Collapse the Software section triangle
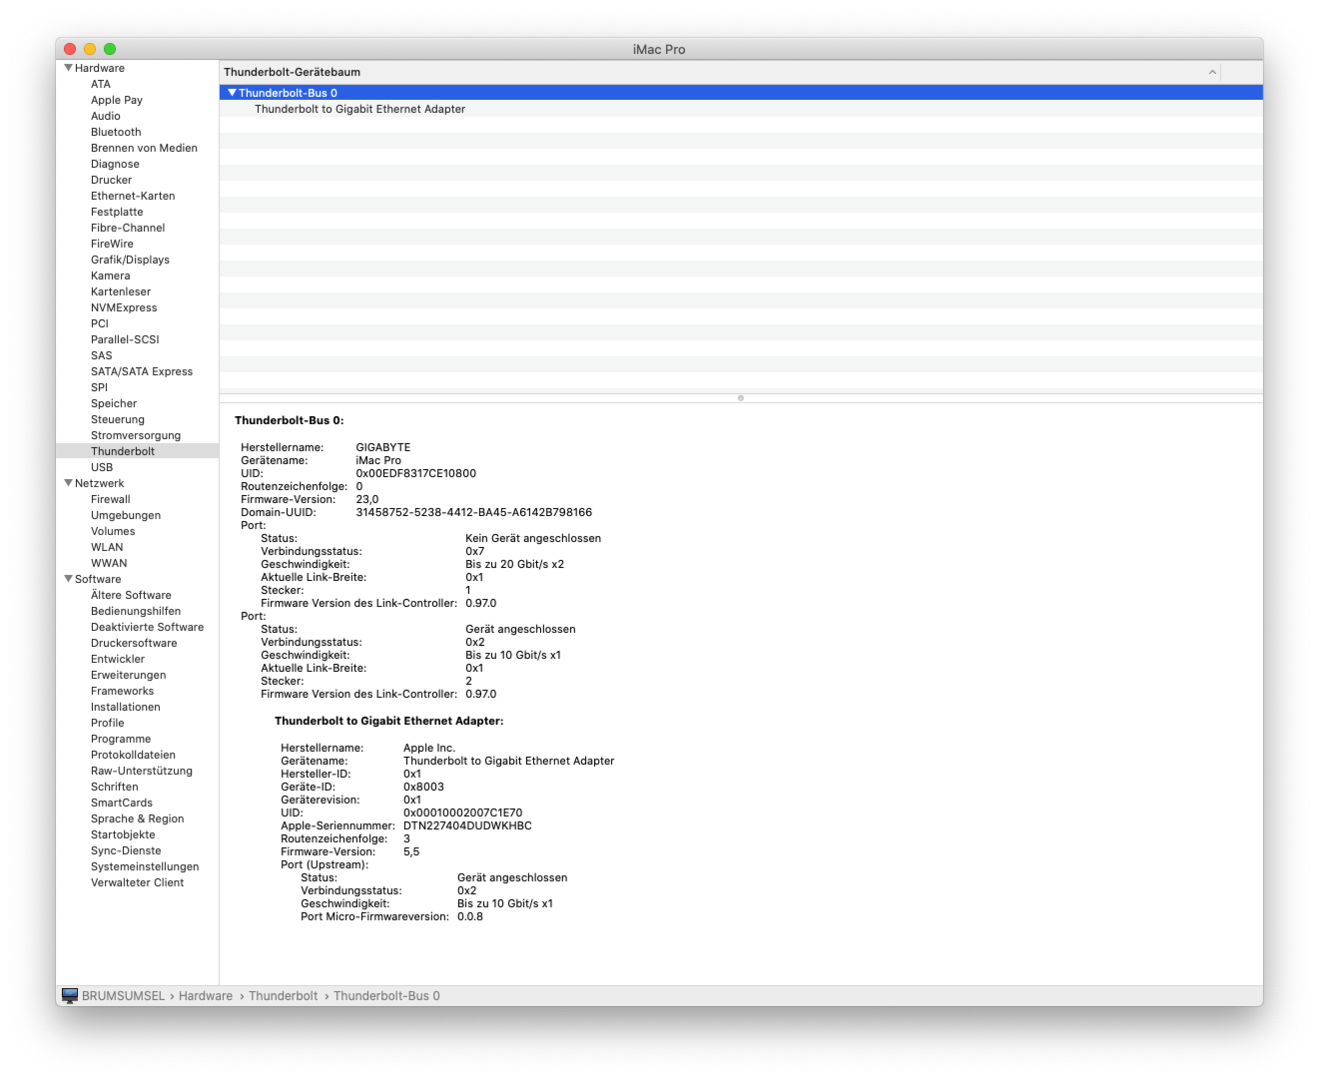Screen dimensions: 1319x1080 [68, 579]
